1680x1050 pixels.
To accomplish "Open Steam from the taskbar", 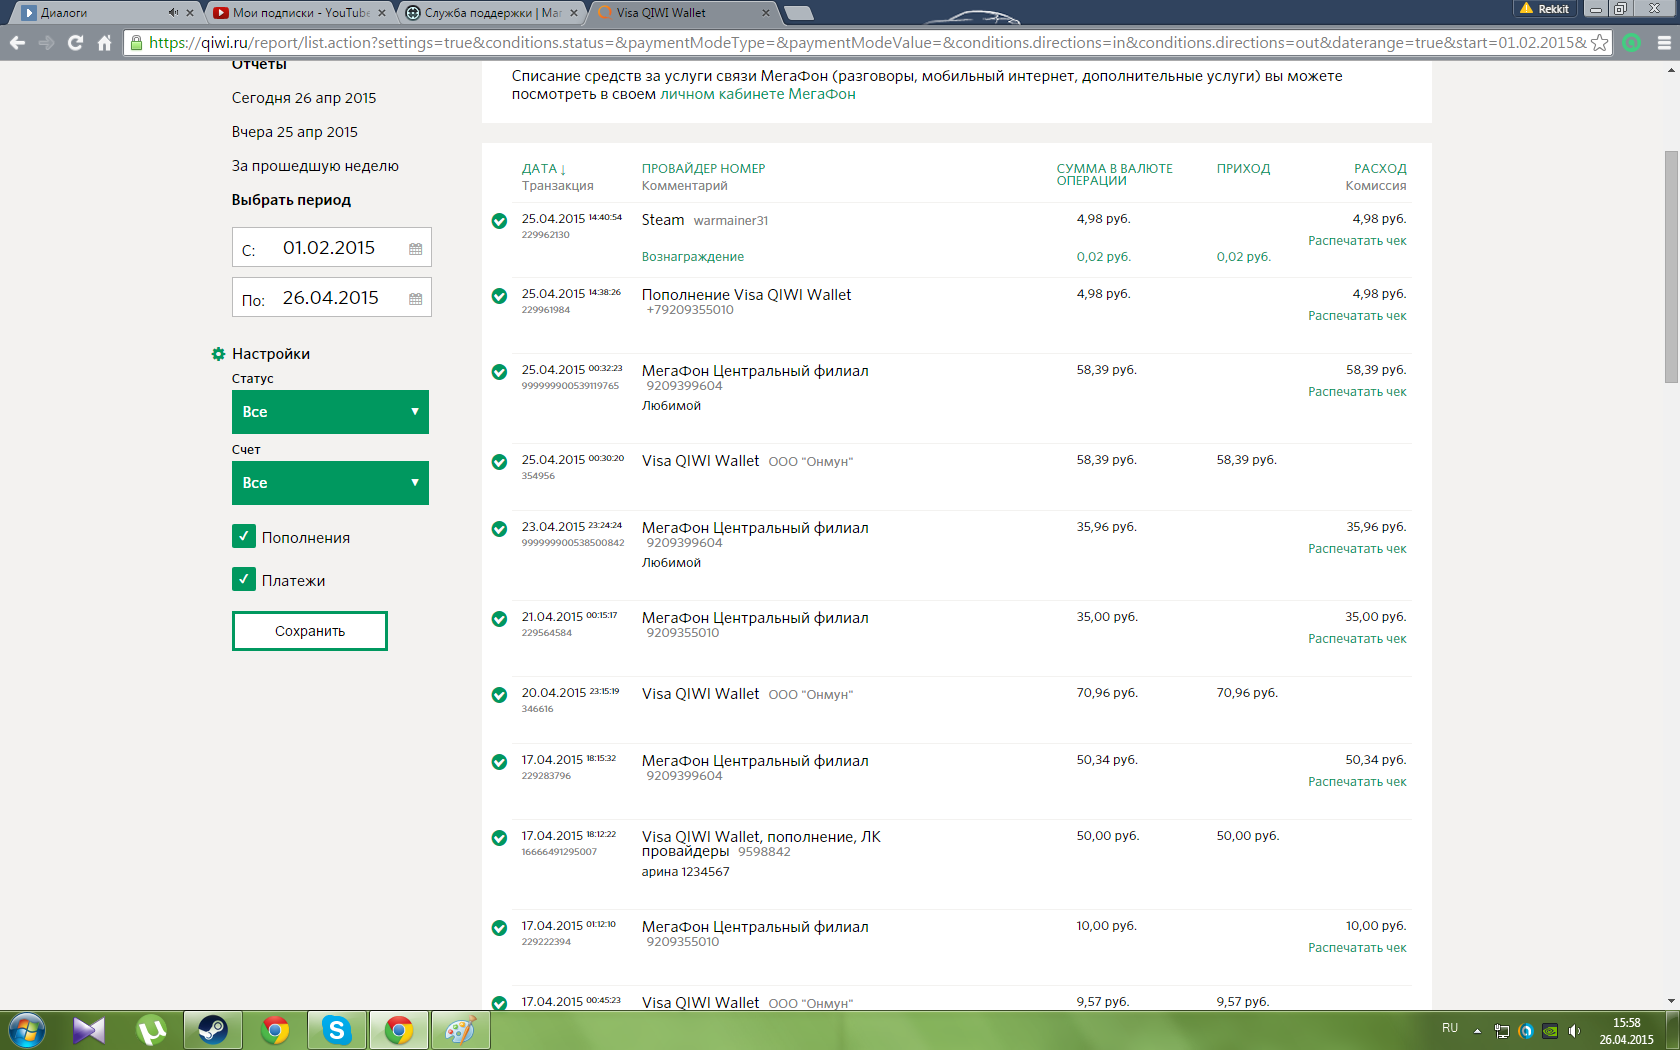I will [x=213, y=1030].
